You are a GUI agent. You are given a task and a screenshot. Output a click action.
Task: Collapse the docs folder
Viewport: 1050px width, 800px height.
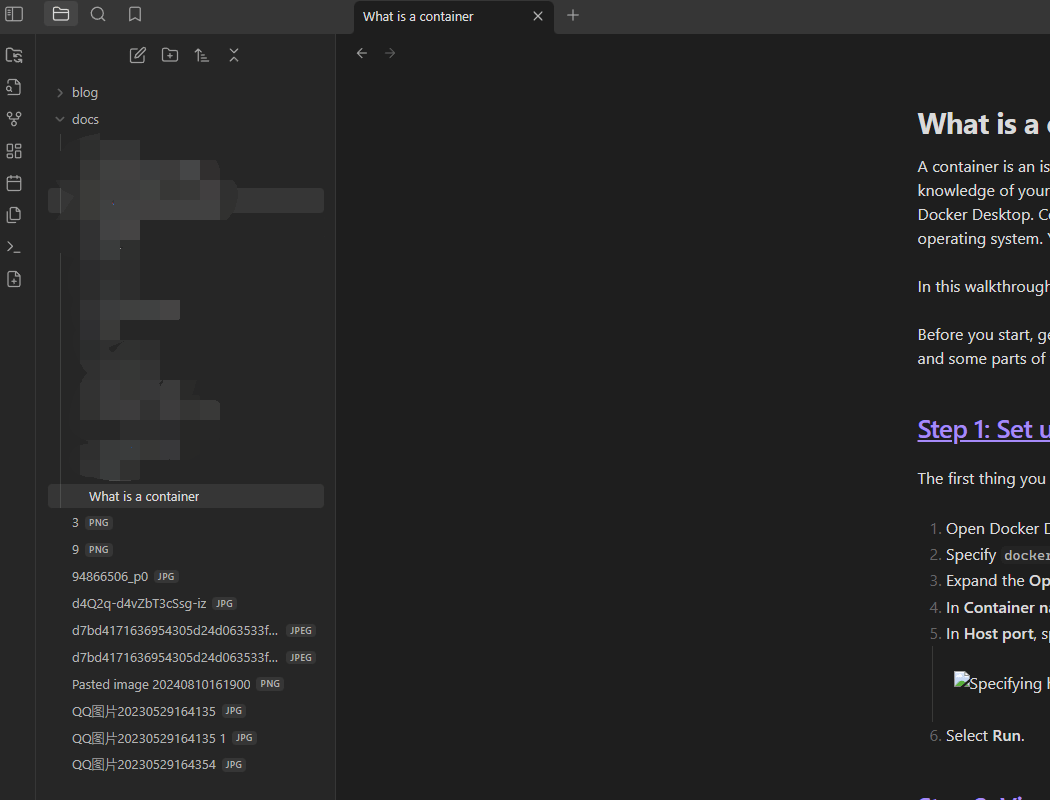pos(60,119)
